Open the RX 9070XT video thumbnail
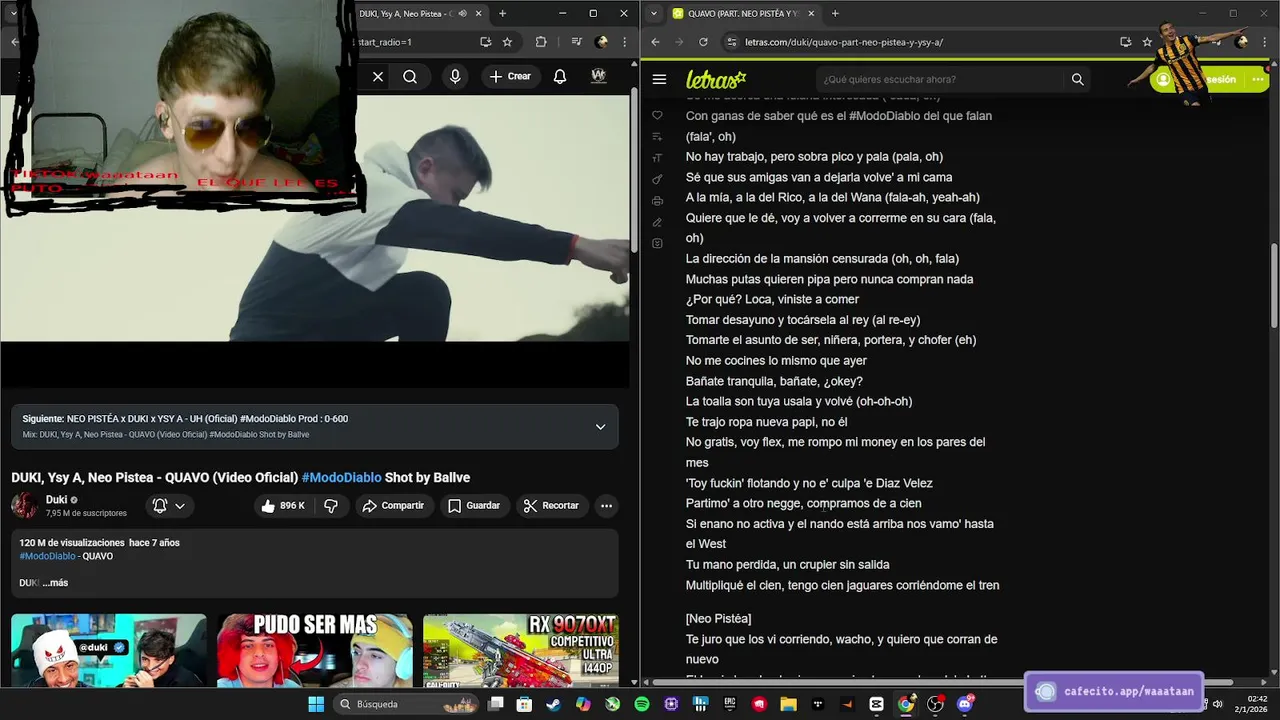Image resolution: width=1280 pixels, height=720 pixels. [520, 650]
